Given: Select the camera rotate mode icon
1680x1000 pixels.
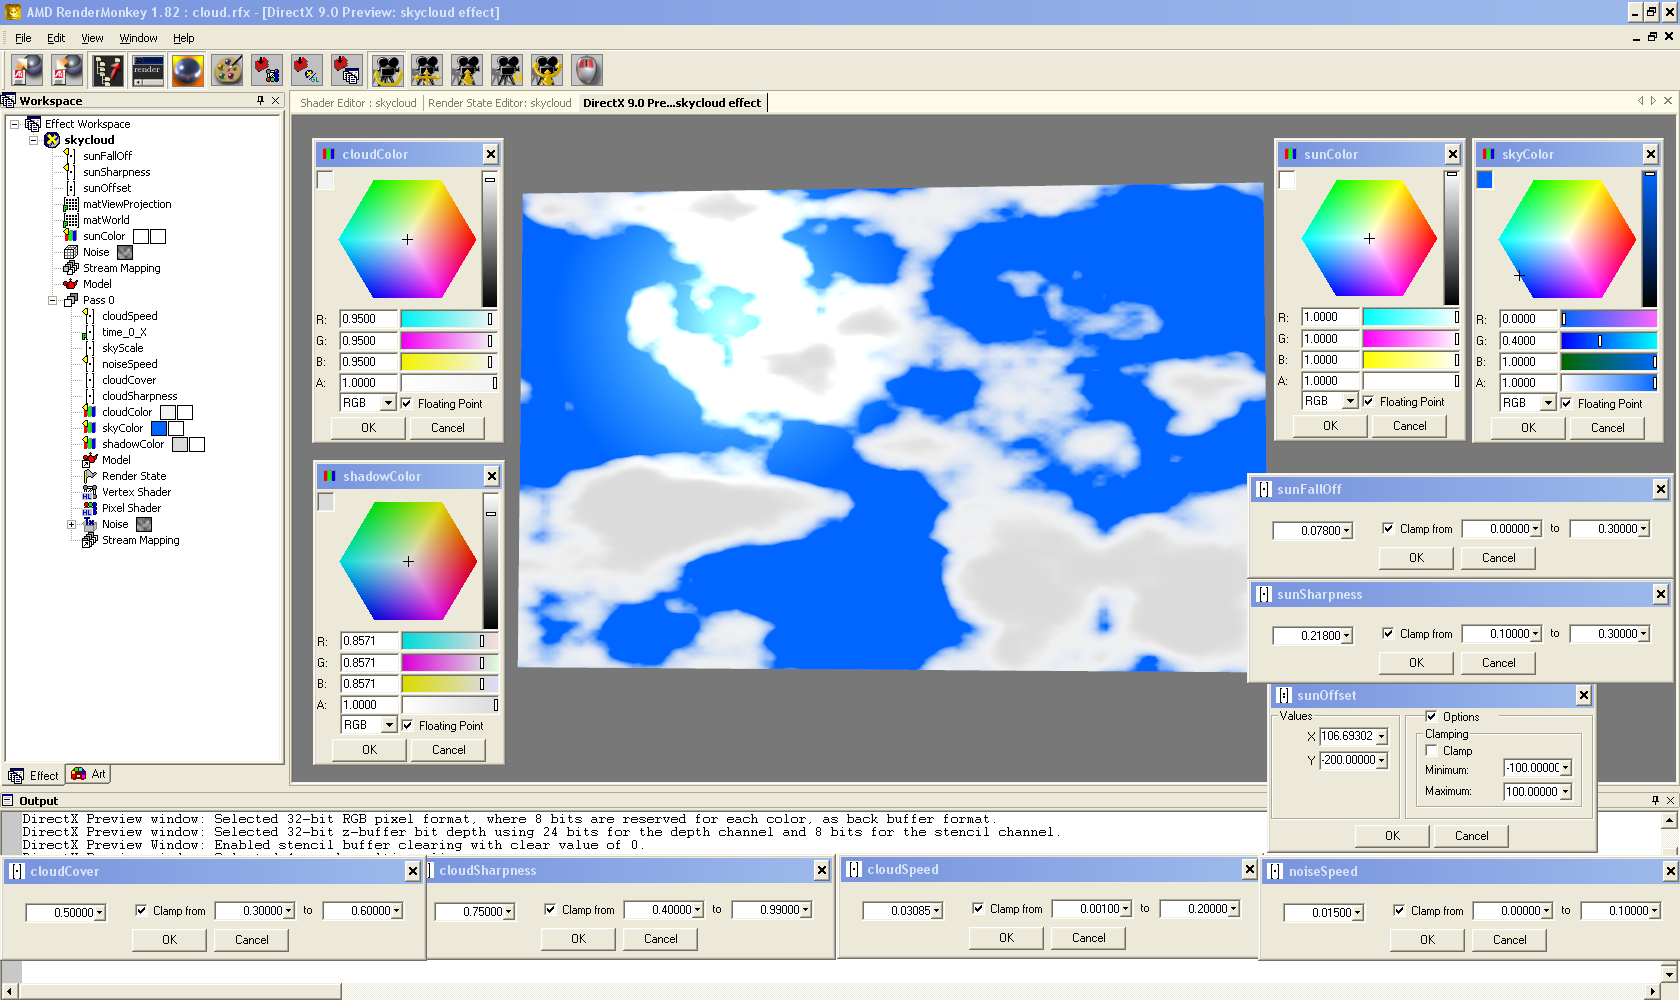Looking at the screenshot, I should (388, 70).
